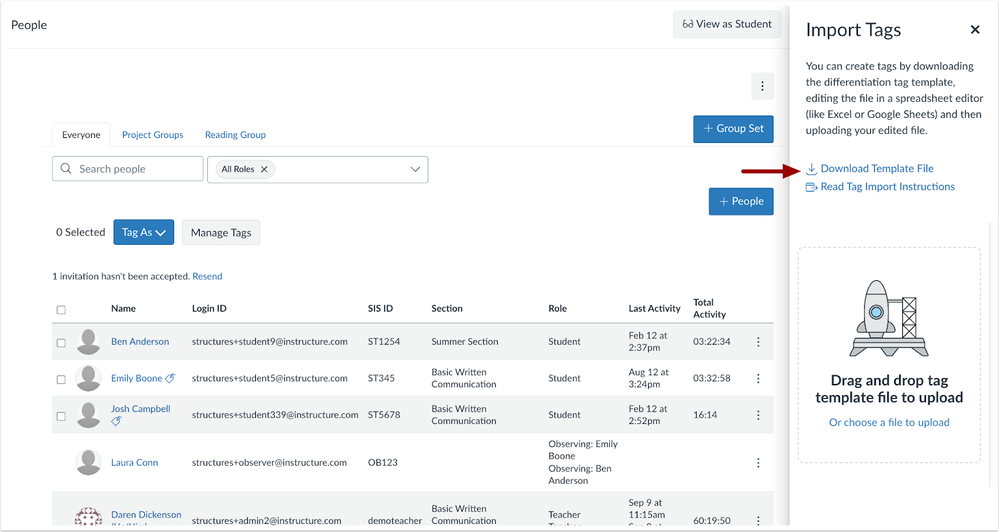This screenshot has height=532, width=999.
Task: Remove the All Roles filter chip
Action: click(264, 169)
